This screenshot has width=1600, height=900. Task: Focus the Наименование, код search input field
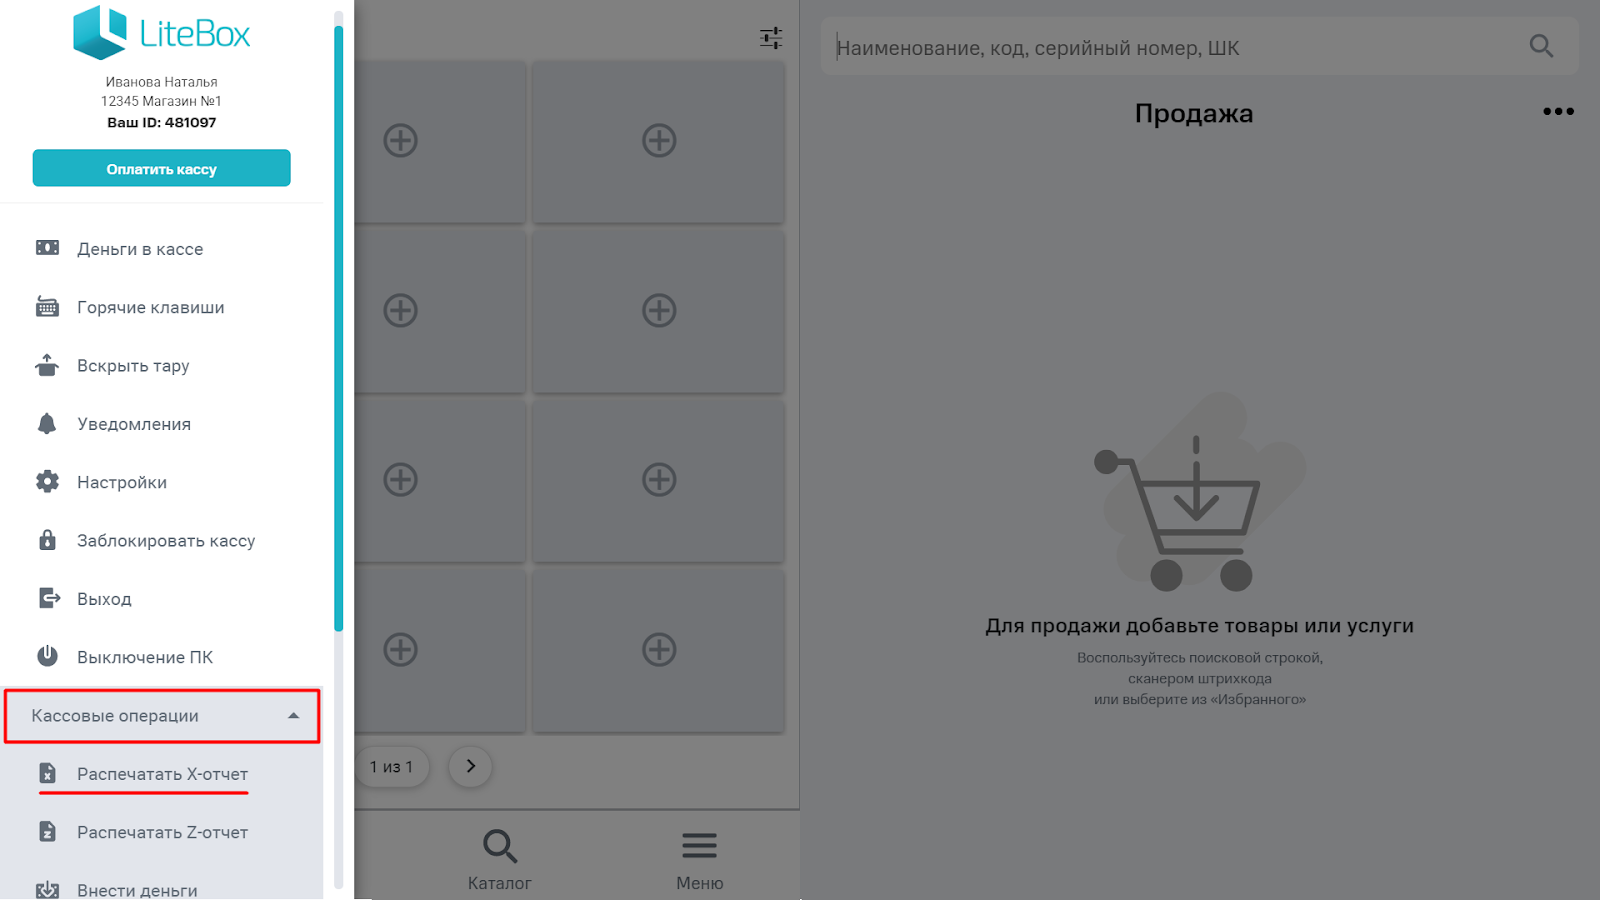[x=1175, y=47]
